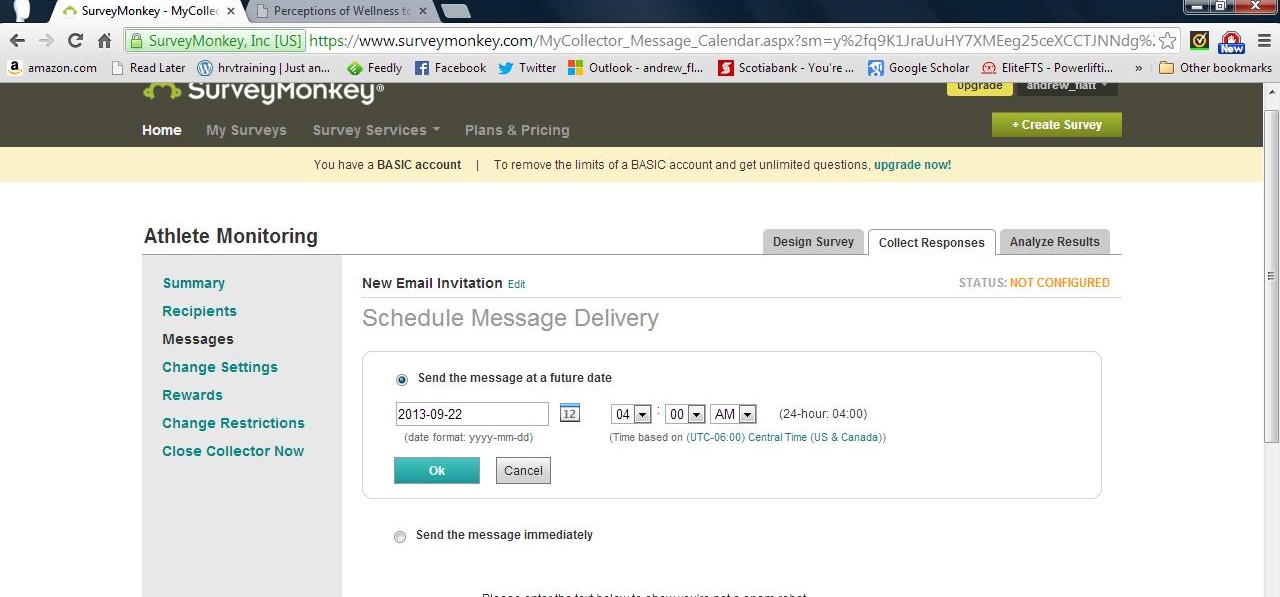The height and width of the screenshot is (597, 1280).
Task: Select Send the message at a future date
Action: point(402,380)
